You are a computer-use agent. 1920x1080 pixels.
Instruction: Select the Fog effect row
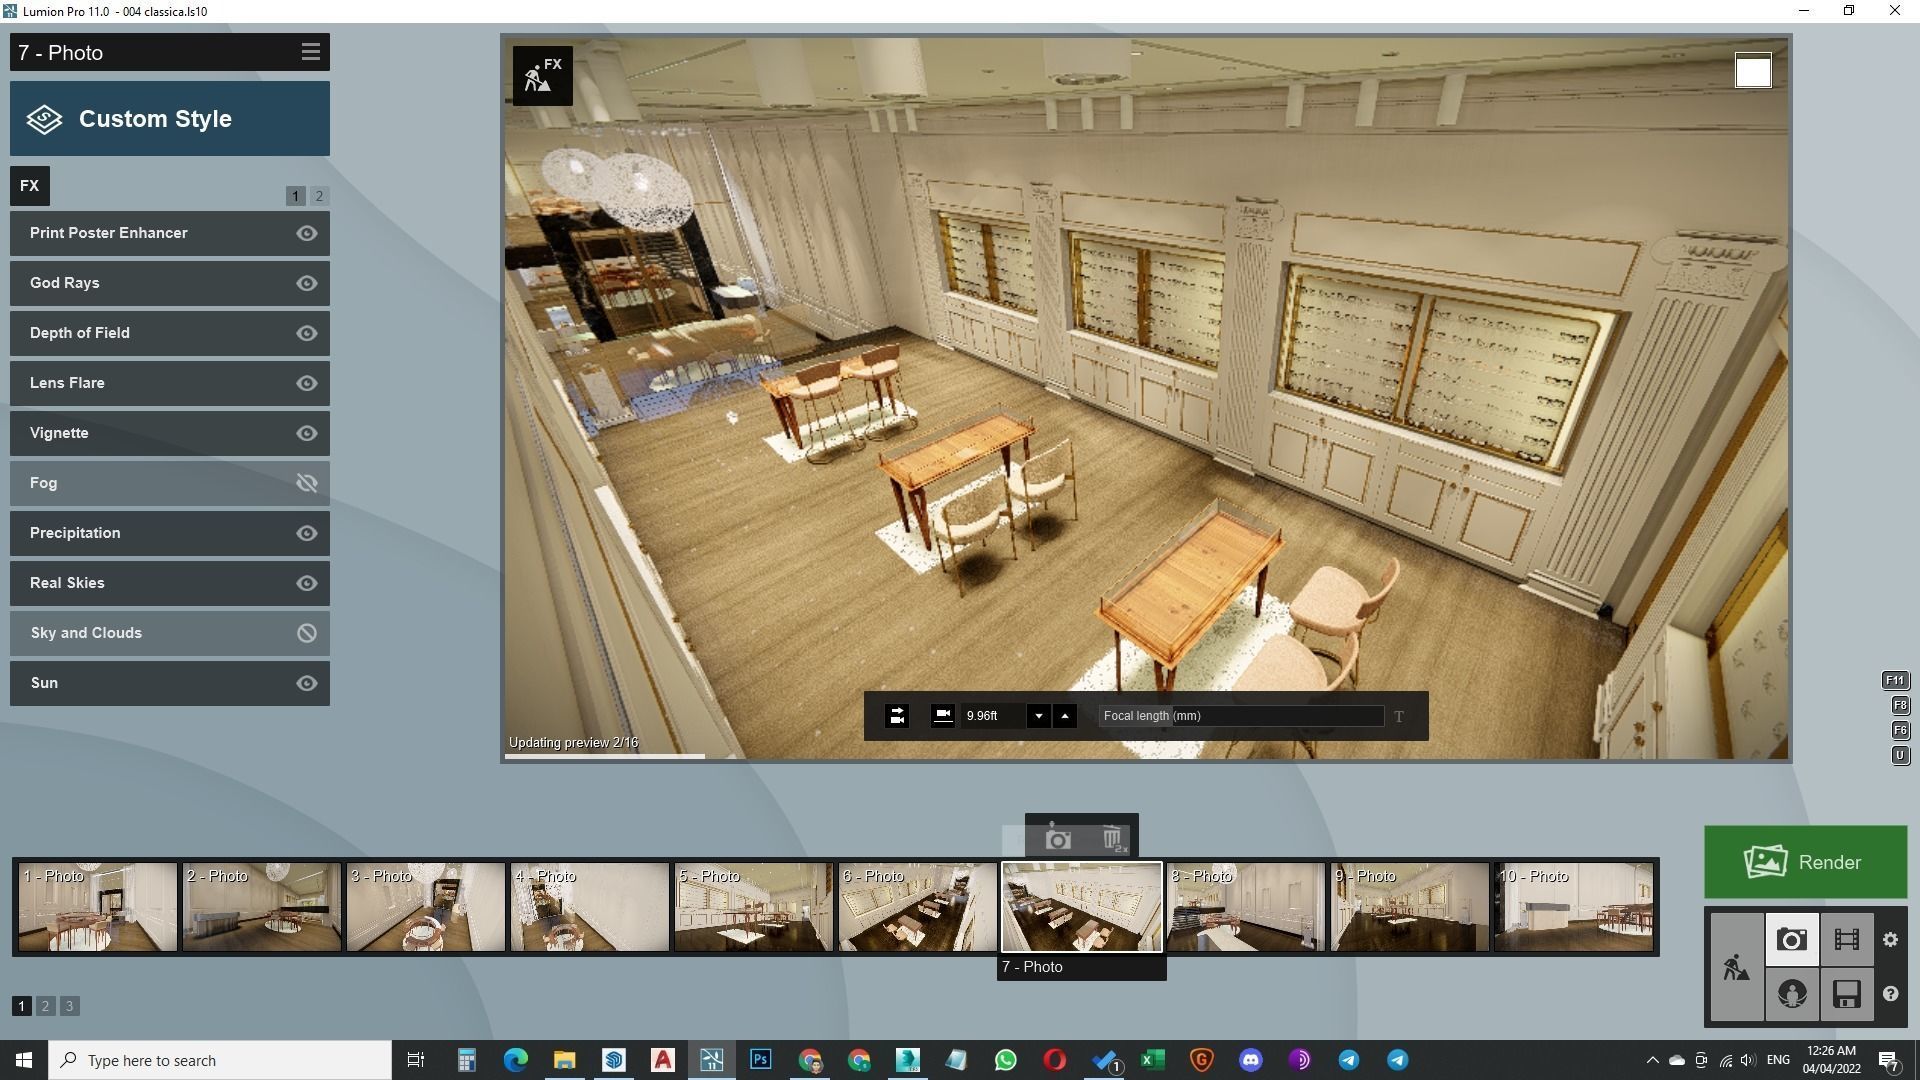point(170,483)
